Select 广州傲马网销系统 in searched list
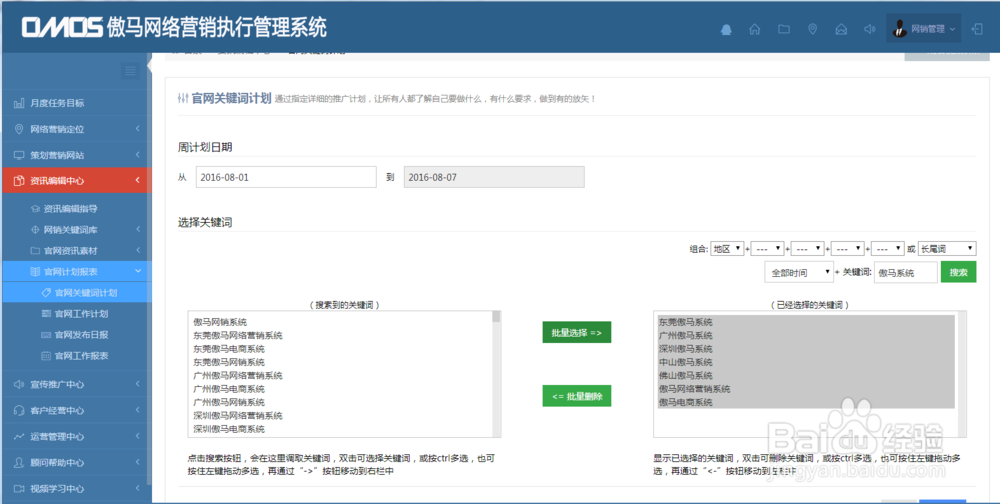Viewport: 1000px width, 504px height. pyautogui.click(x=229, y=403)
